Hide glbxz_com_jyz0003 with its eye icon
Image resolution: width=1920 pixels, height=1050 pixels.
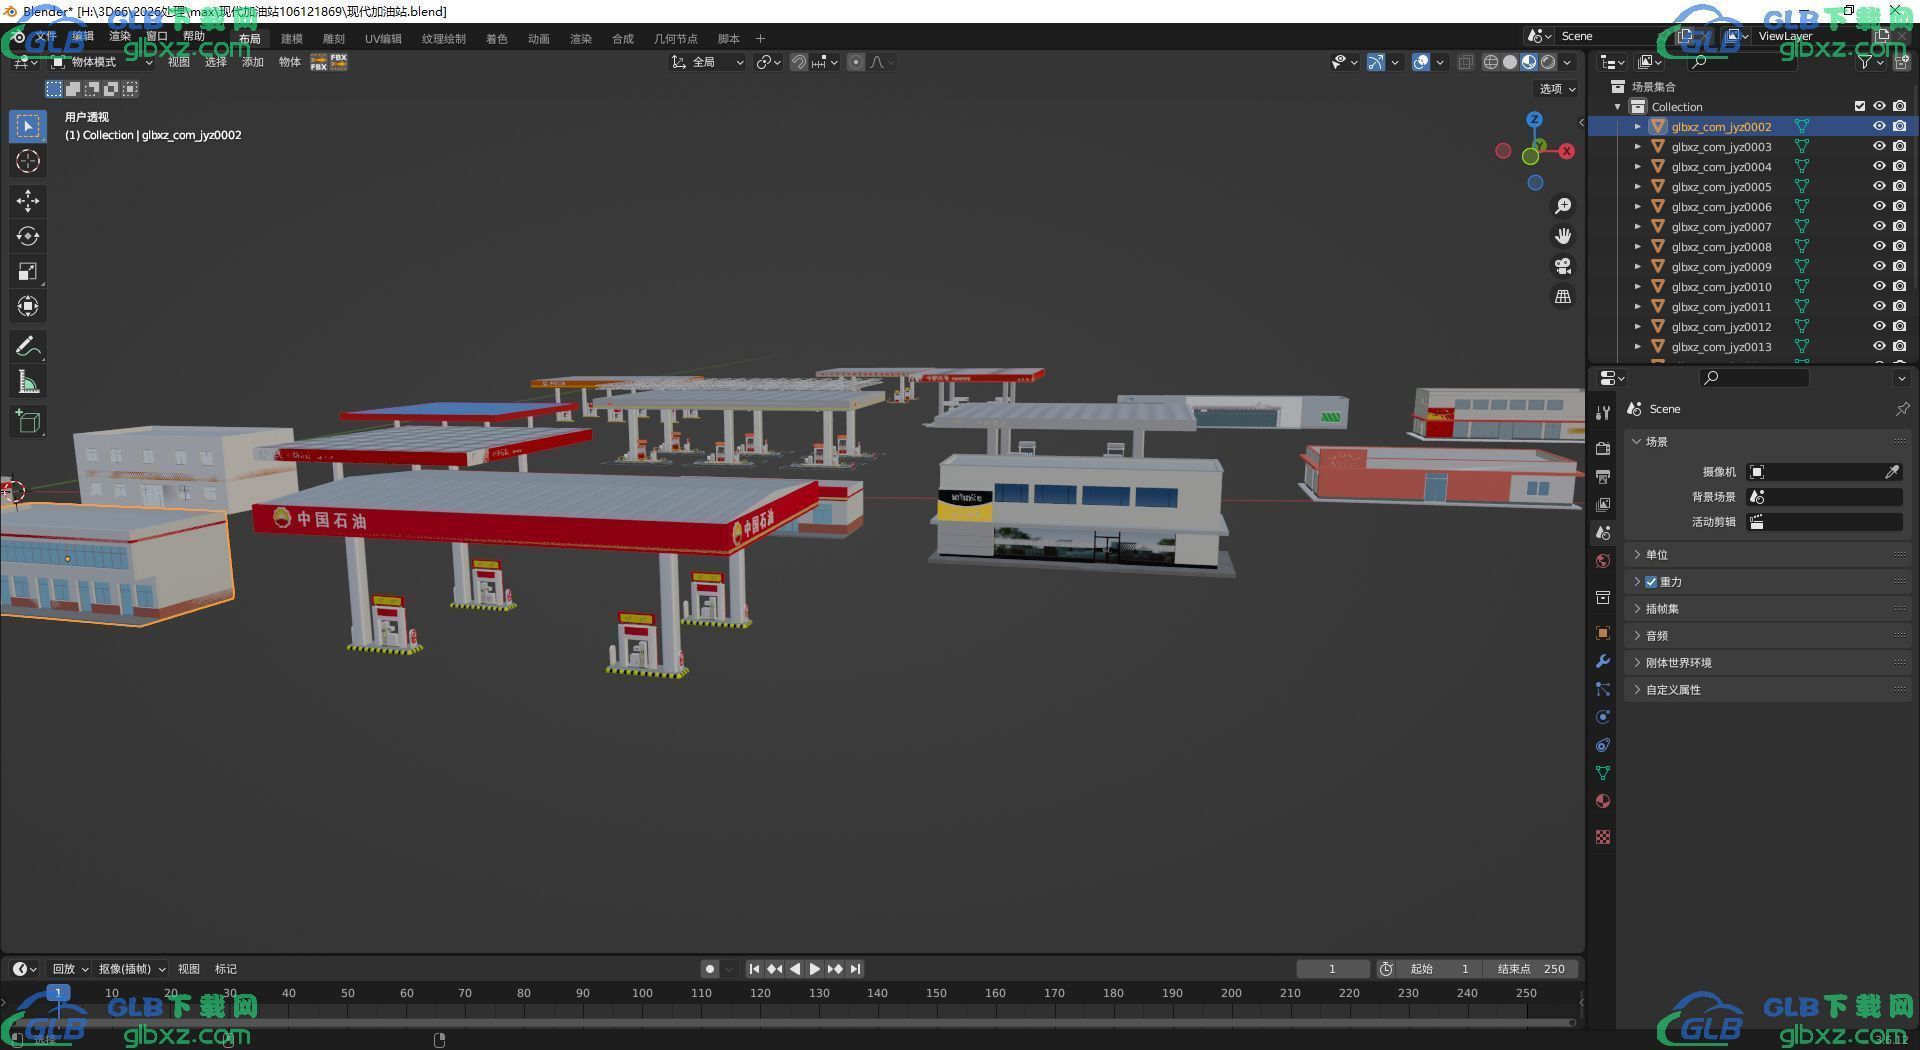click(1879, 147)
